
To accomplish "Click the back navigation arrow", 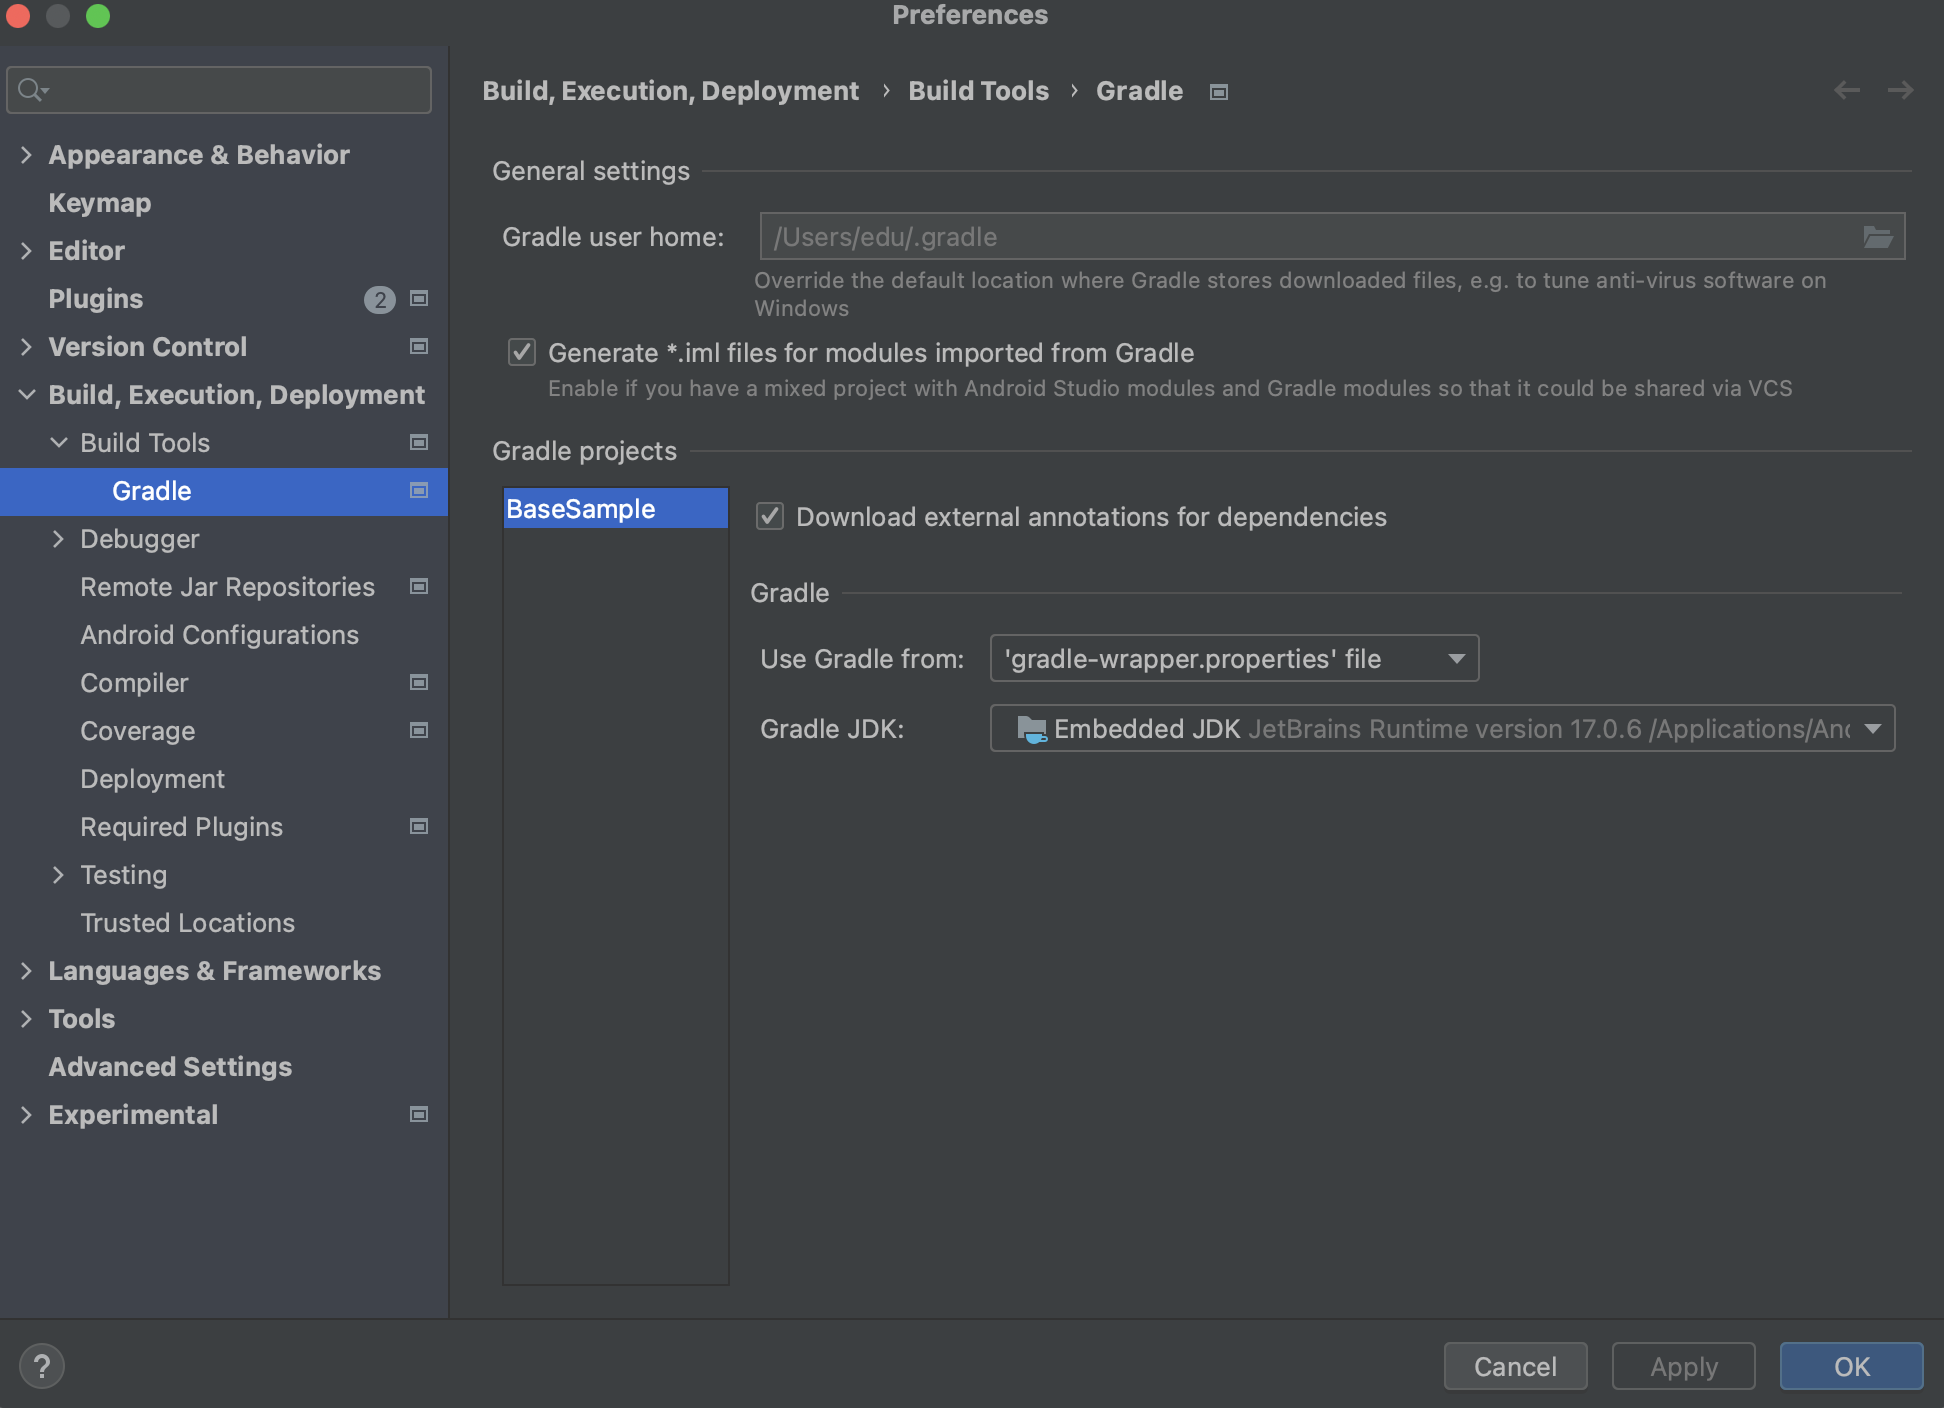I will coord(1846,90).
